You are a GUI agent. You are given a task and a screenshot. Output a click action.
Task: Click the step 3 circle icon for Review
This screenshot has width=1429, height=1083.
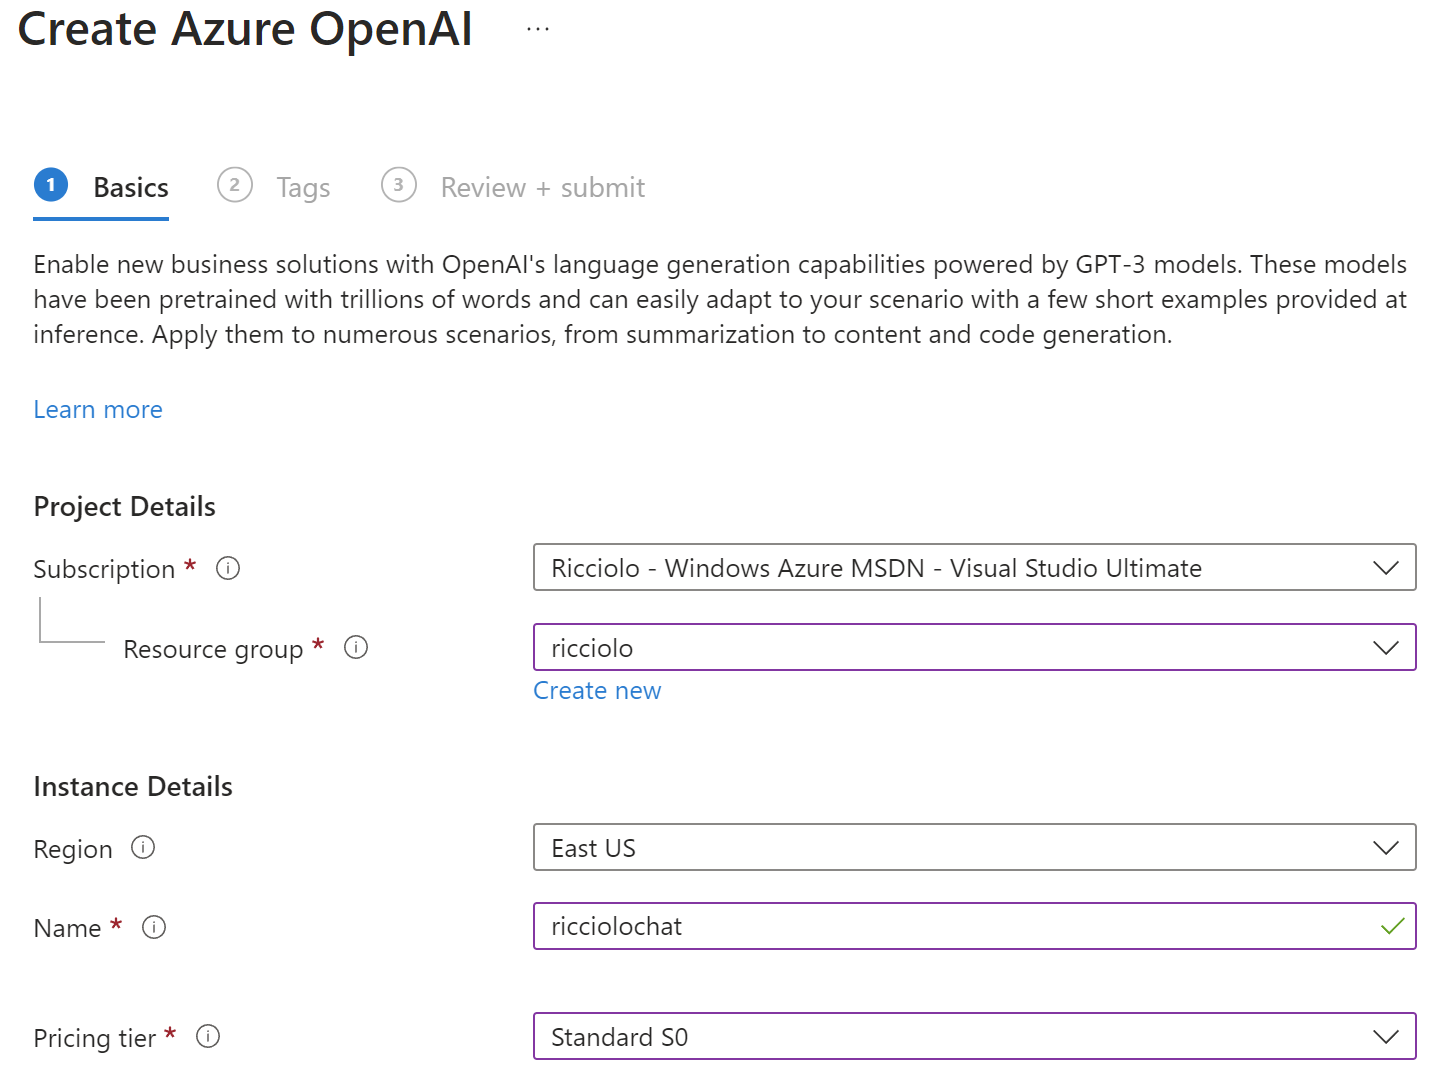(399, 185)
